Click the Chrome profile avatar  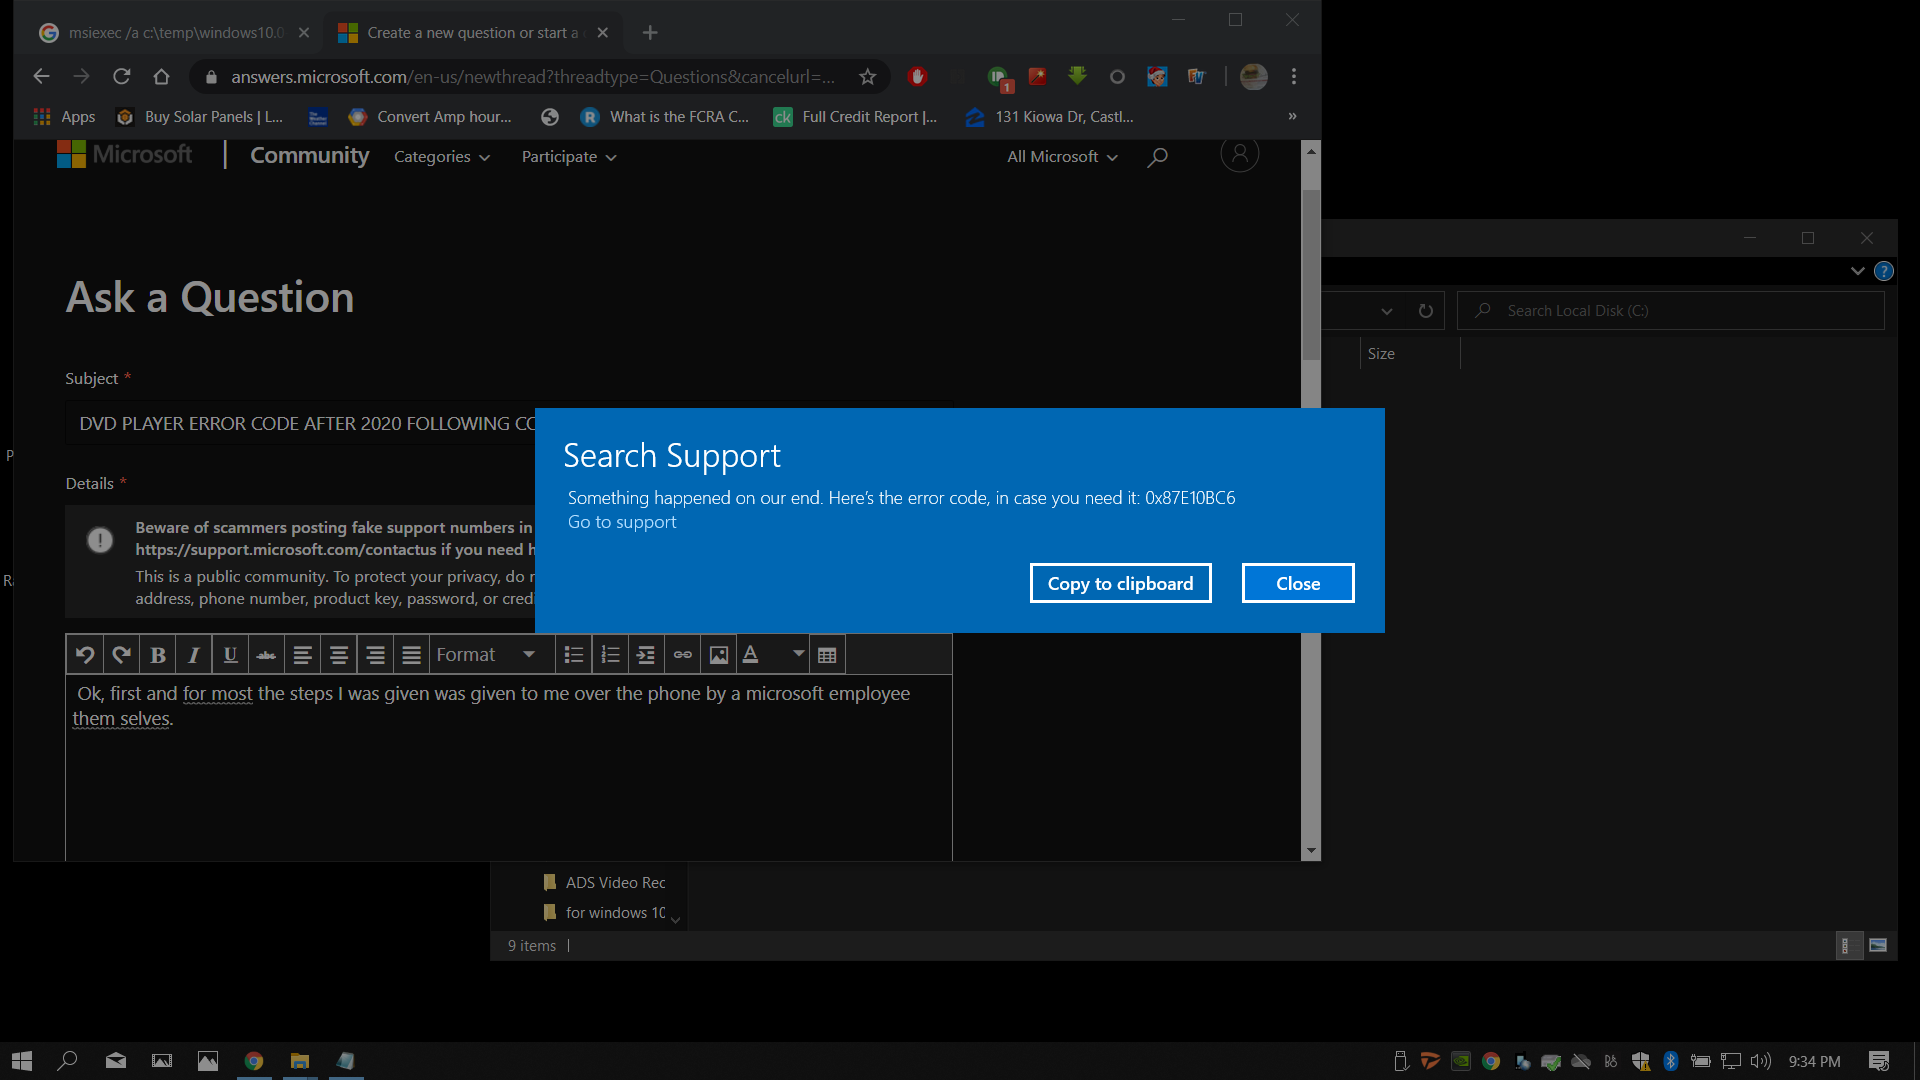click(1253, 77)
